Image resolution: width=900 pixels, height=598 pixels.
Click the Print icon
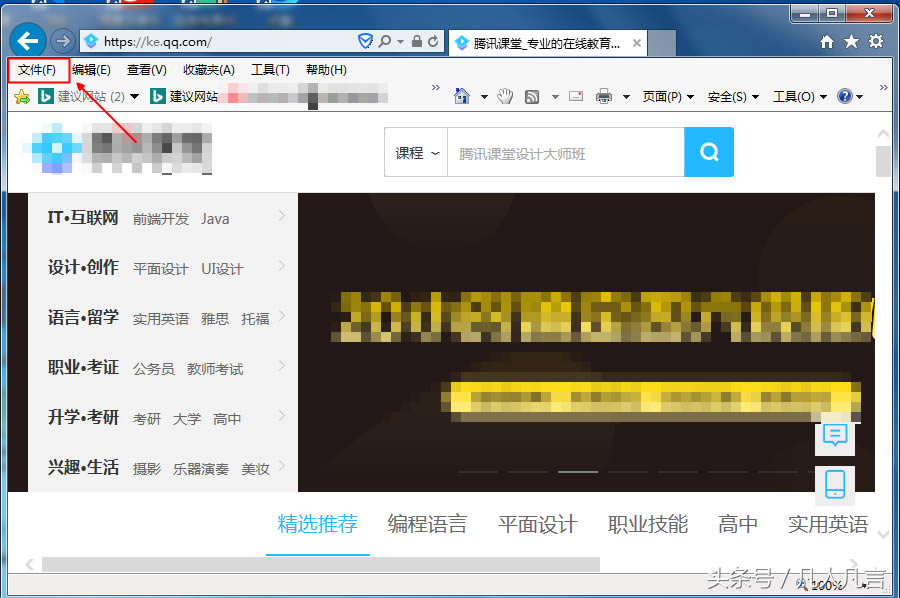coord(604,95)
